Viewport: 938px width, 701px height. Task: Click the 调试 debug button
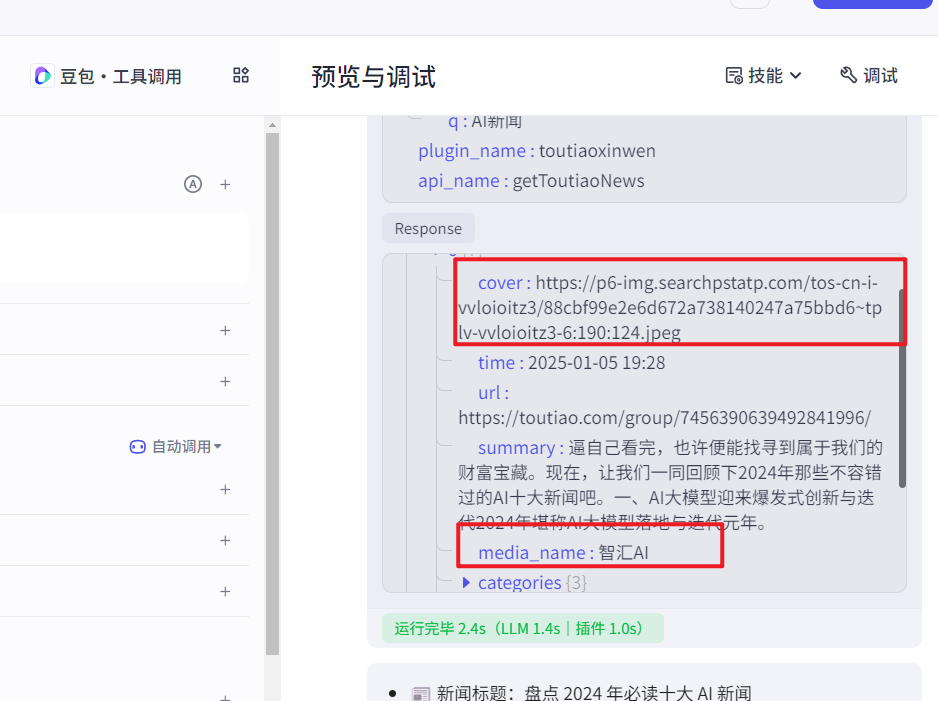tap(869, 76)
